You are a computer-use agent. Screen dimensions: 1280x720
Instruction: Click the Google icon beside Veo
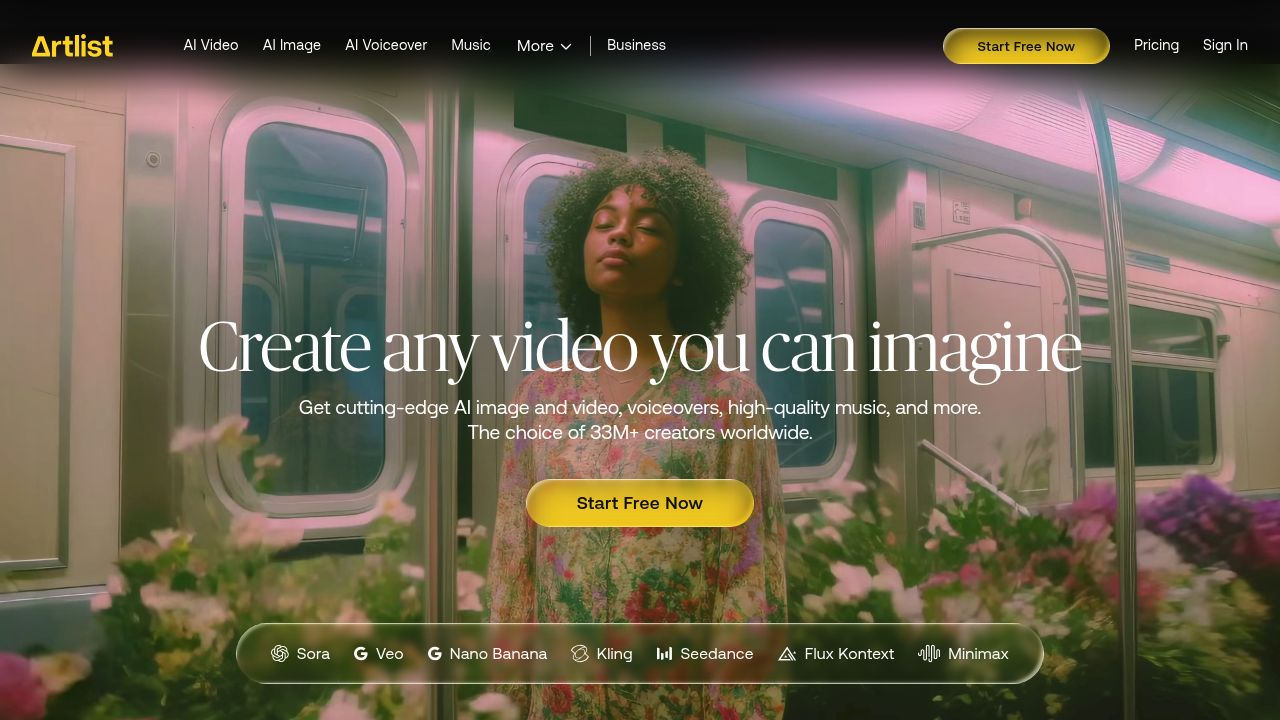point(361,653)
